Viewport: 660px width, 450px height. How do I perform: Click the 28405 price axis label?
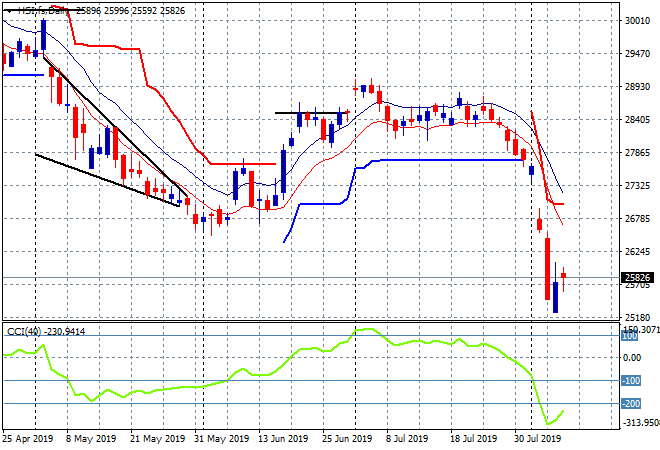(637, 120)
